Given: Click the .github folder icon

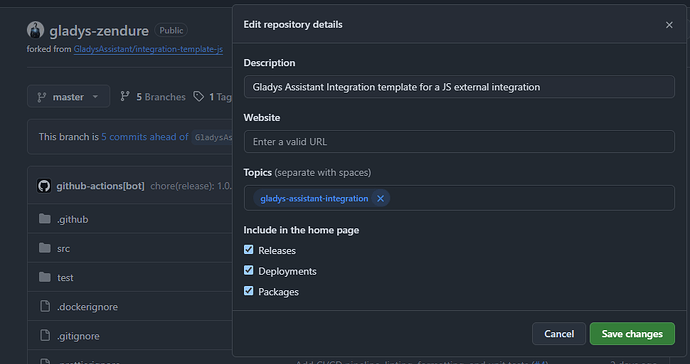Looking at the screenshot, I should 45,219.
